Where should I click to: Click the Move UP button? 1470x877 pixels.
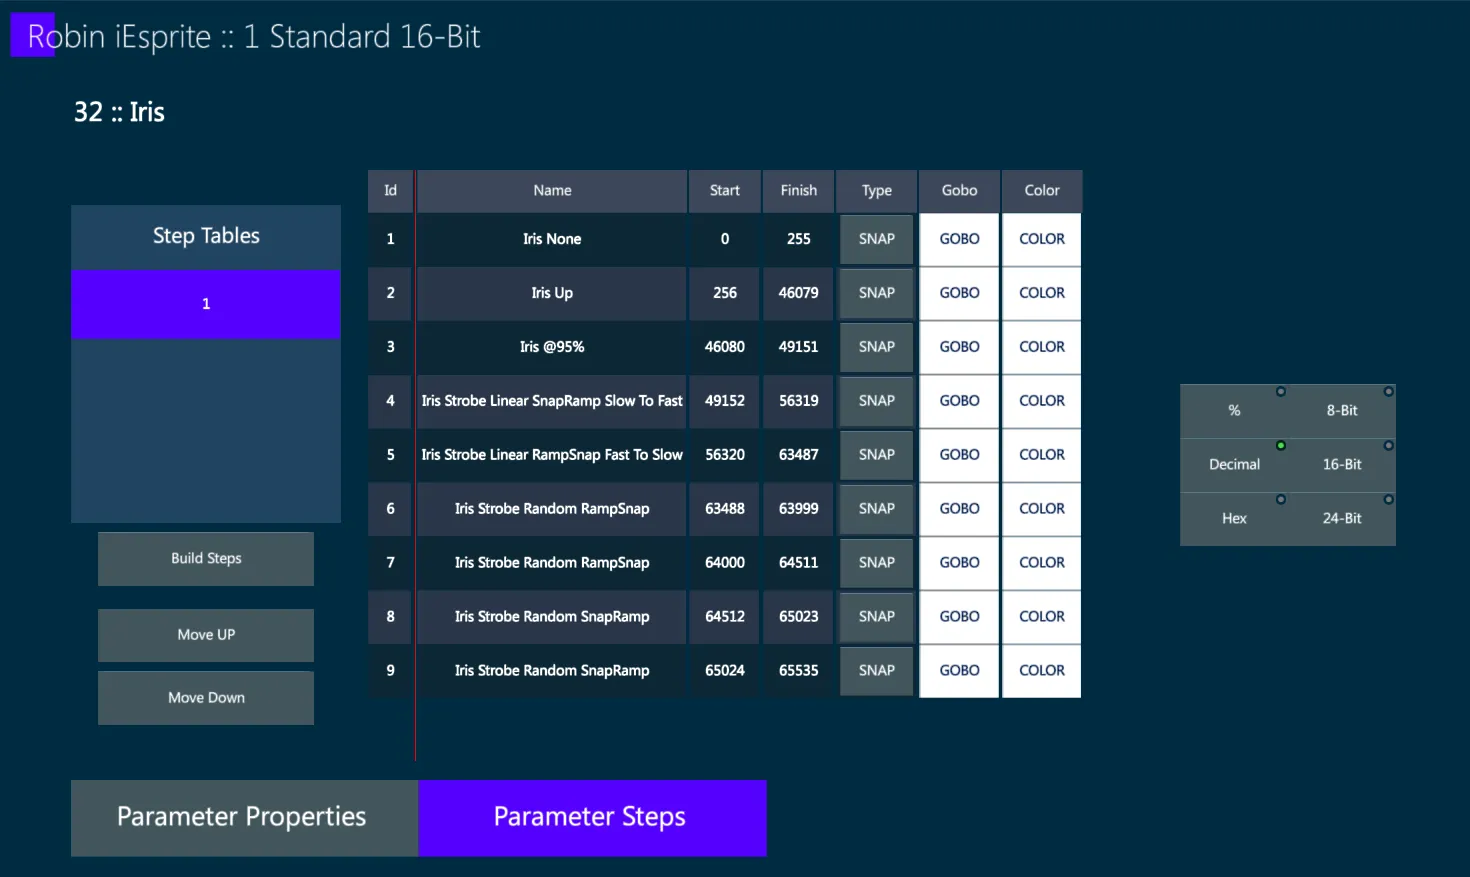[x=206, y=635]
